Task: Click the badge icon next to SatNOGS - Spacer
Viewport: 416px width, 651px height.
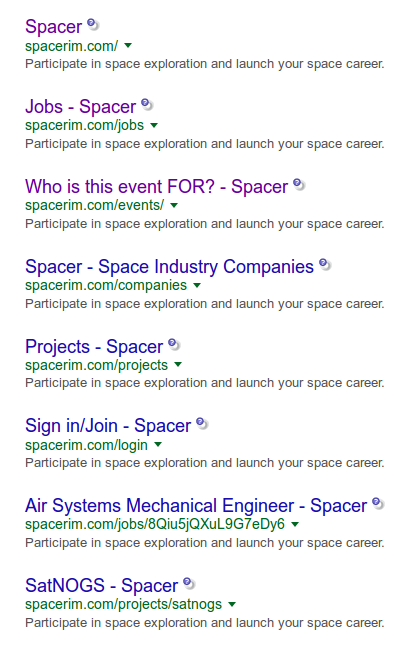Action: pos(189,583)
